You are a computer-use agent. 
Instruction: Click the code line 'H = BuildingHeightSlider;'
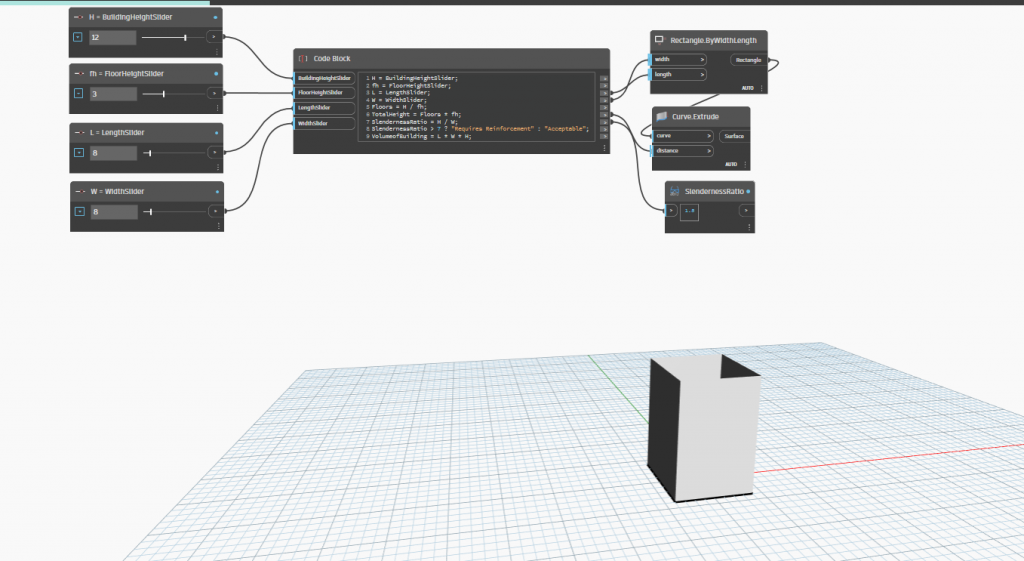click(x=415, y=78)
